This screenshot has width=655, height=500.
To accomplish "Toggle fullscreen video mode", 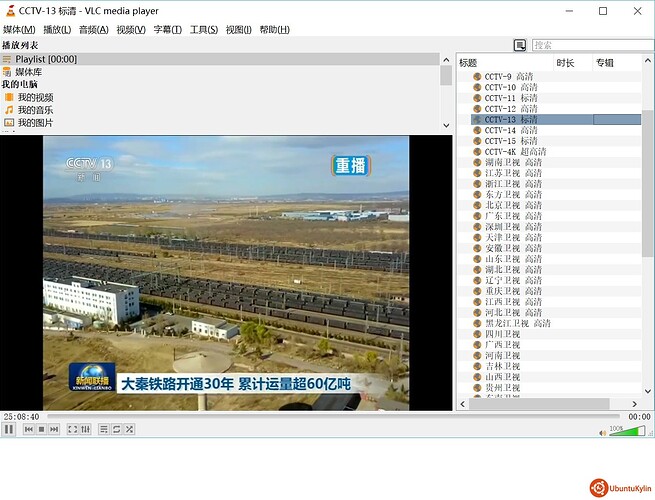I will [73, 429].
